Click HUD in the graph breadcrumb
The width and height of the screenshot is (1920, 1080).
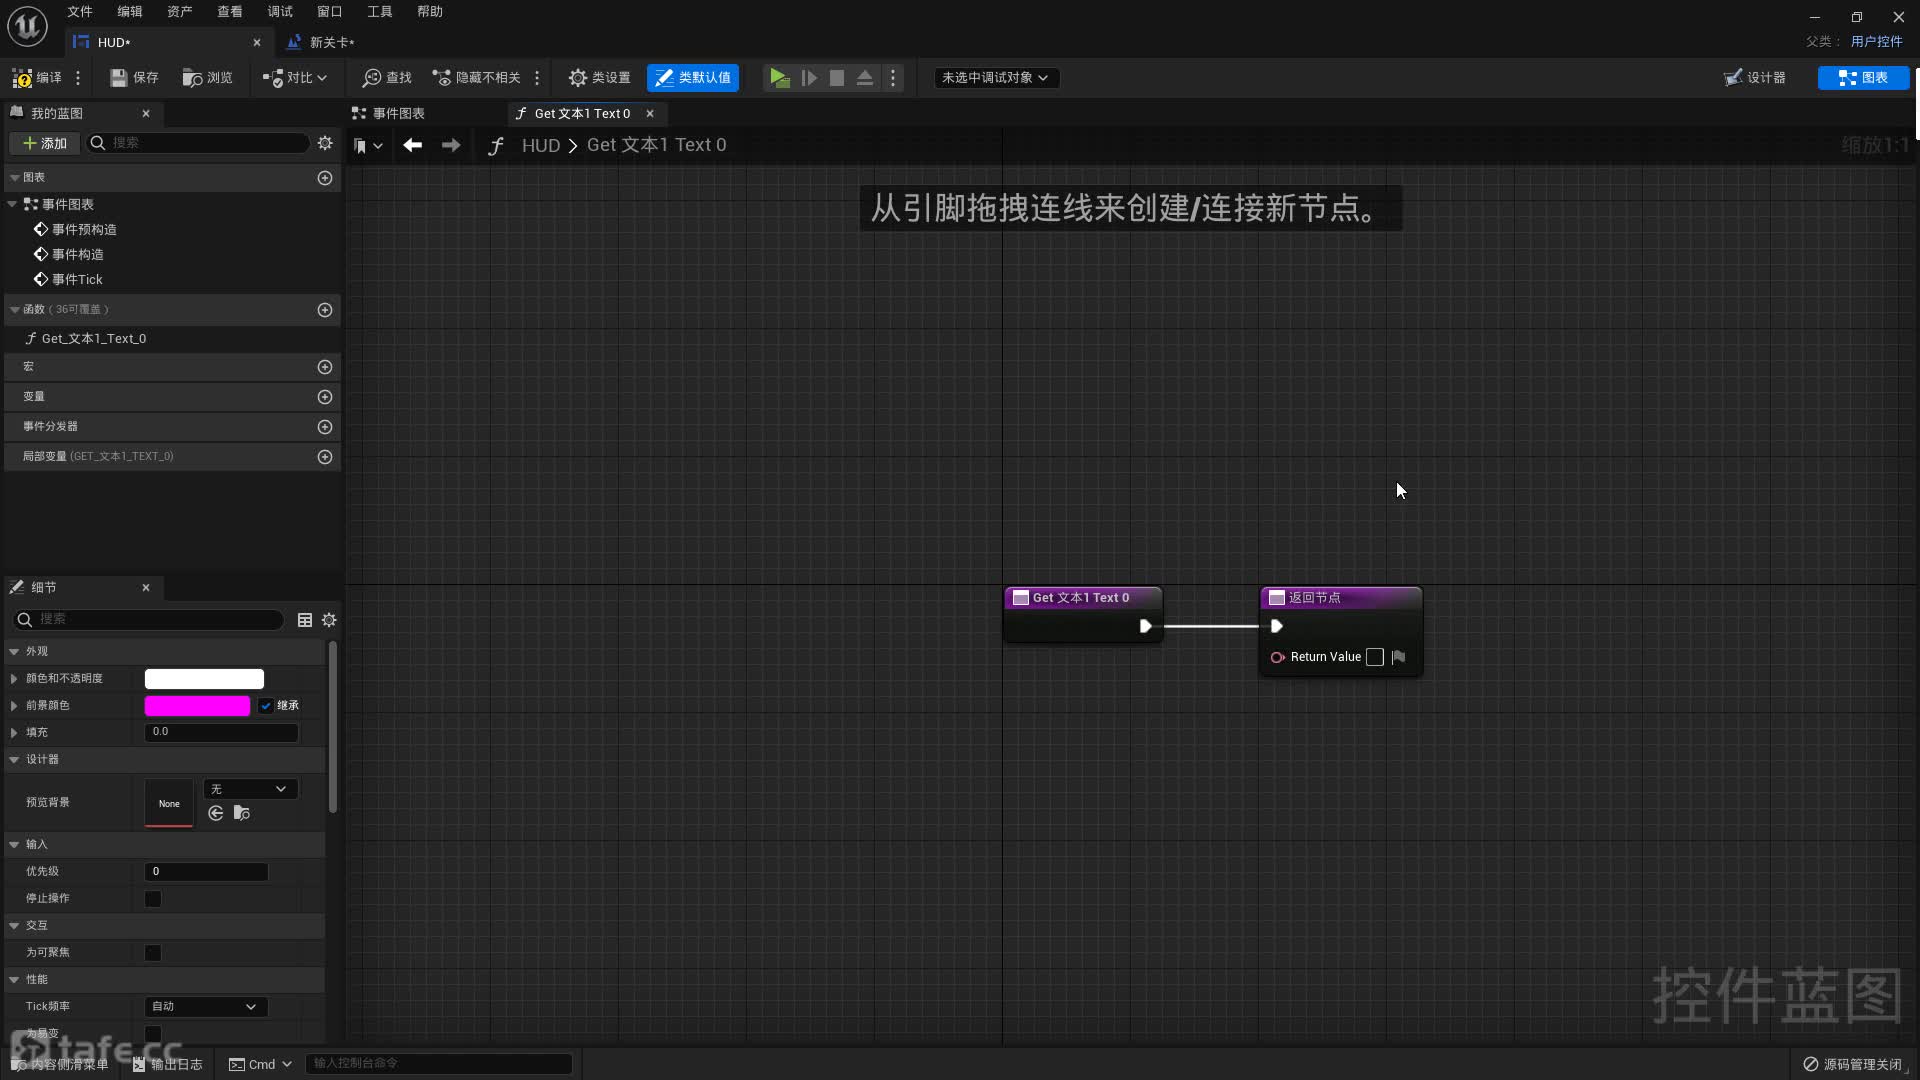pos(541,145)
